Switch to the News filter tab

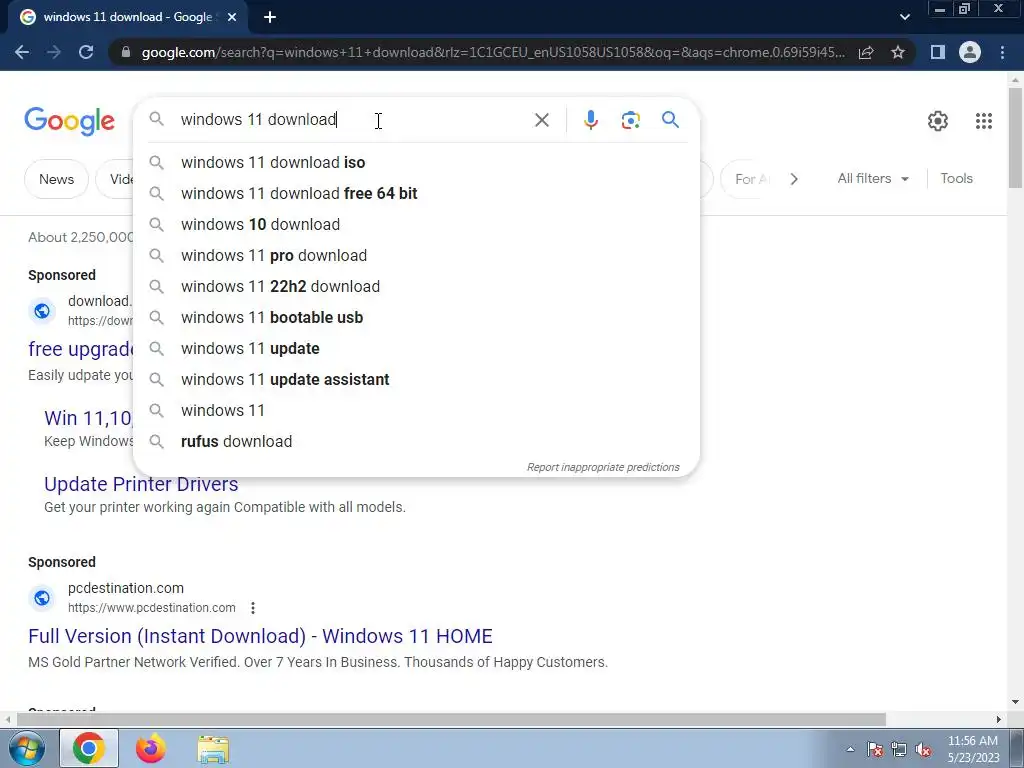(x=56, y=179)
